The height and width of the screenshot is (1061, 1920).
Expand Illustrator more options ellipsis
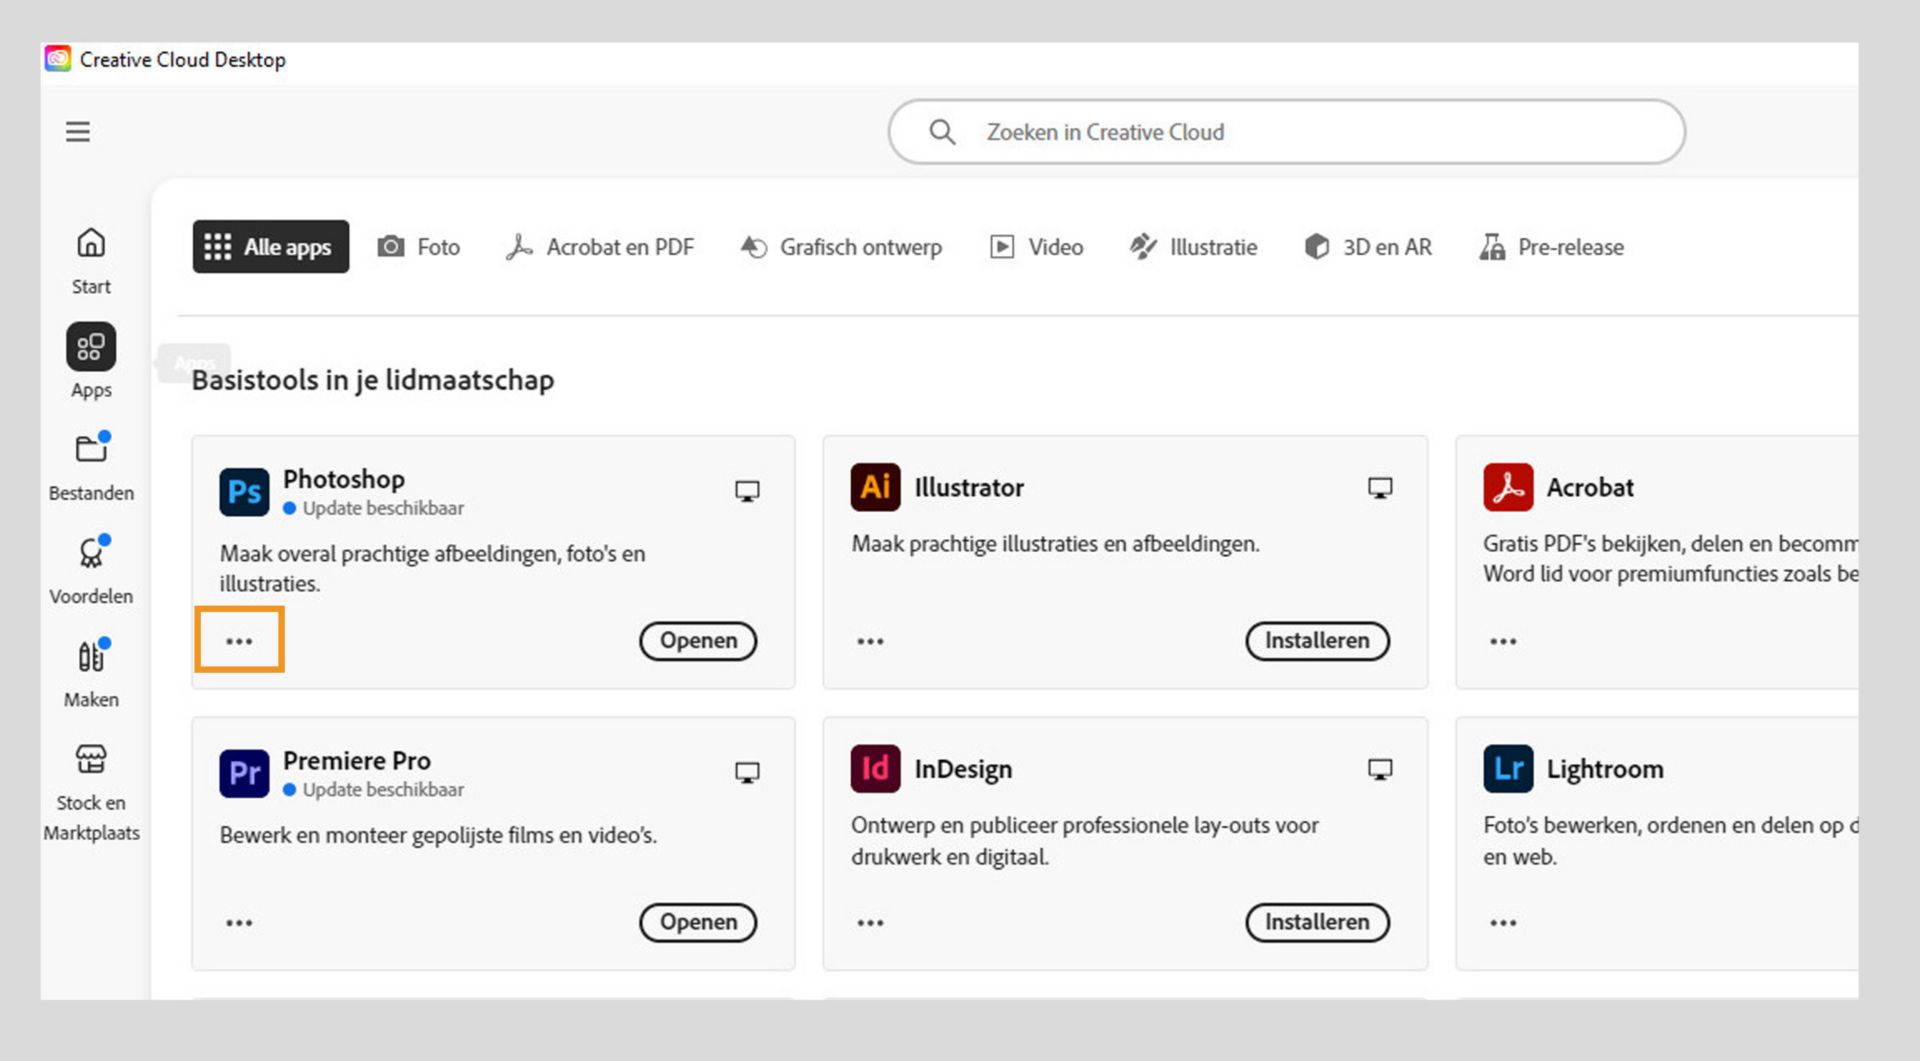pos(870,641)
